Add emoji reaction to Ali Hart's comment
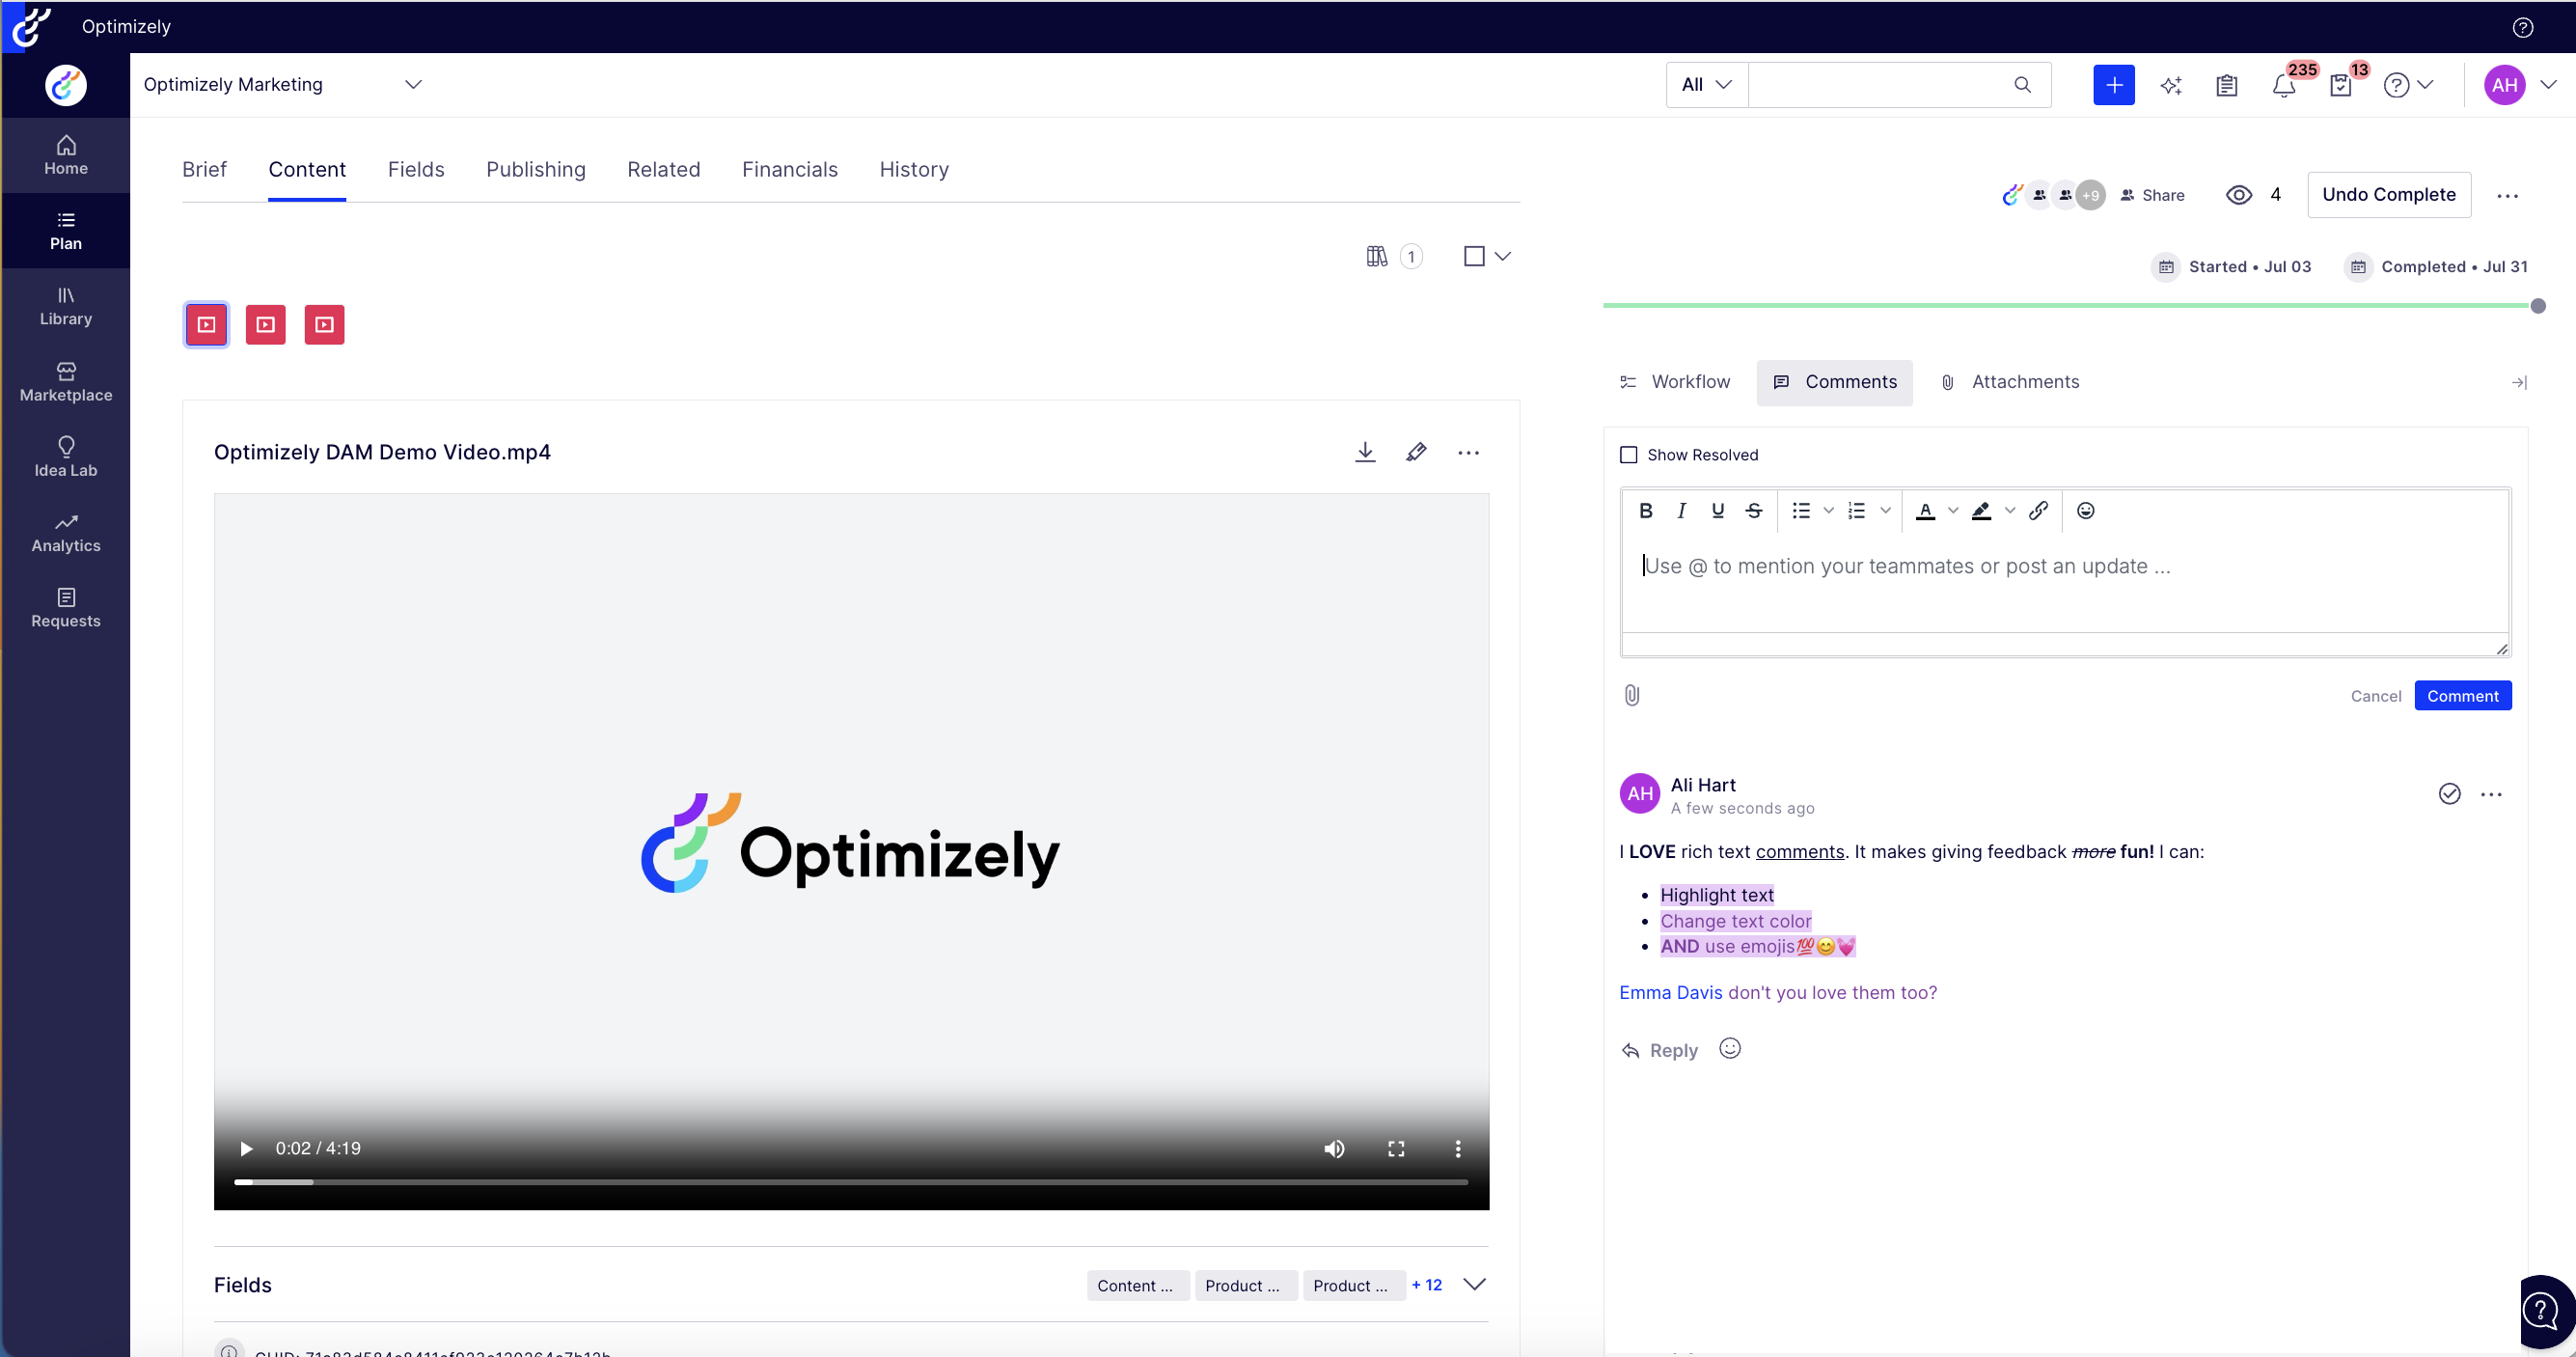Viewport: 2576px width, 1357px height. tap(1729, 1048)
